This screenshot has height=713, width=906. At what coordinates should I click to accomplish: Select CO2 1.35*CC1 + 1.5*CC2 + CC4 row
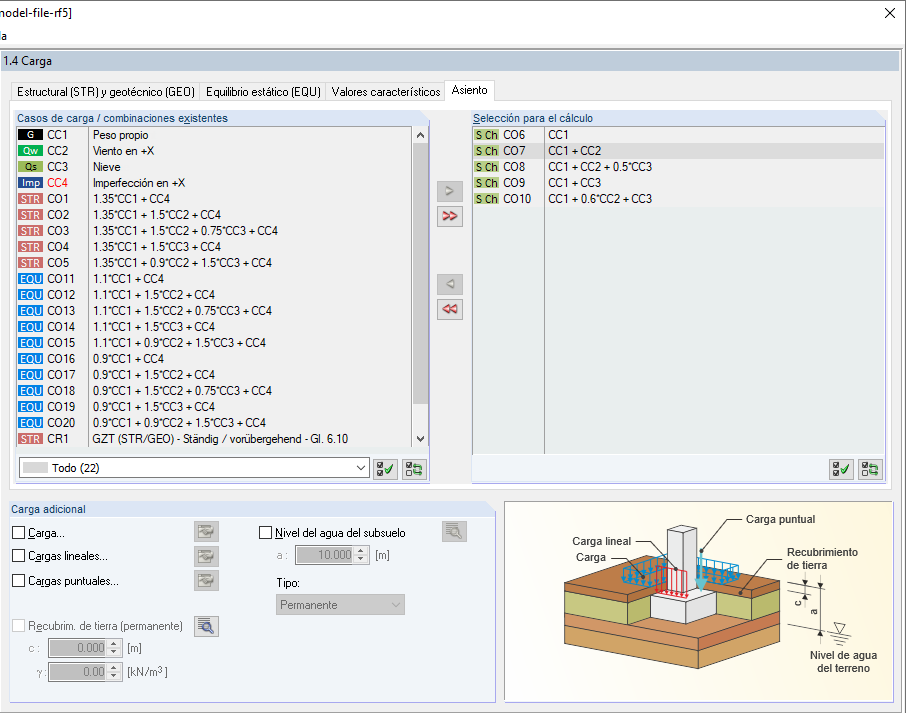click(214, 215)
